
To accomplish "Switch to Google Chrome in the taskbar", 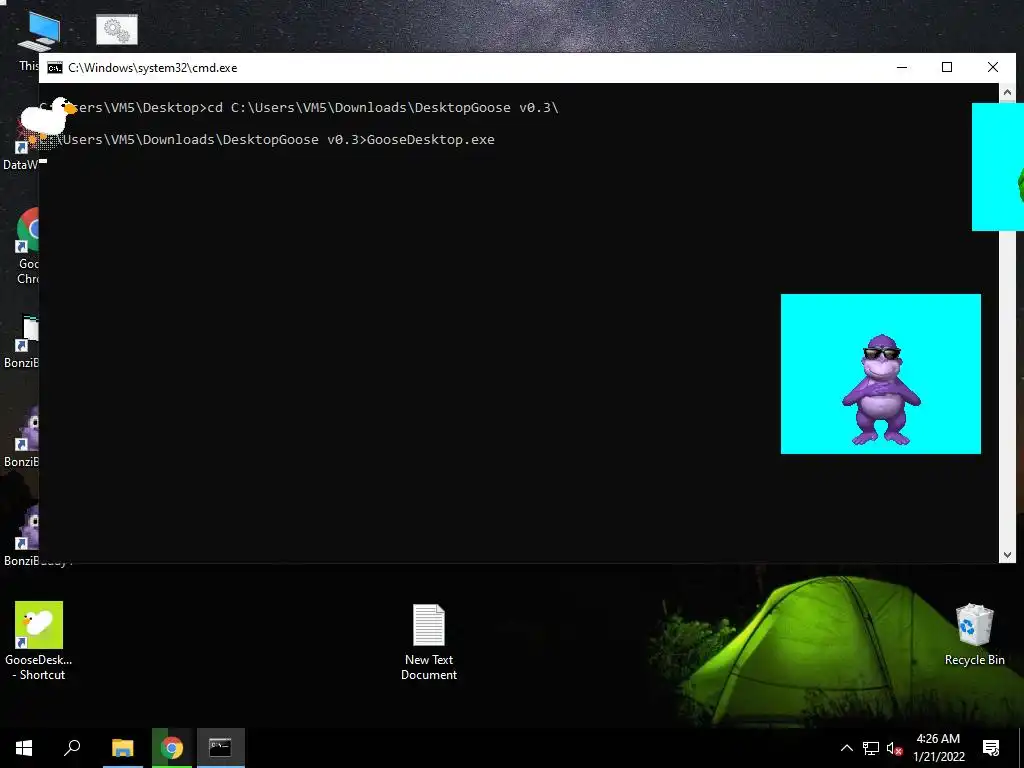I will click(x=172, y=748).
